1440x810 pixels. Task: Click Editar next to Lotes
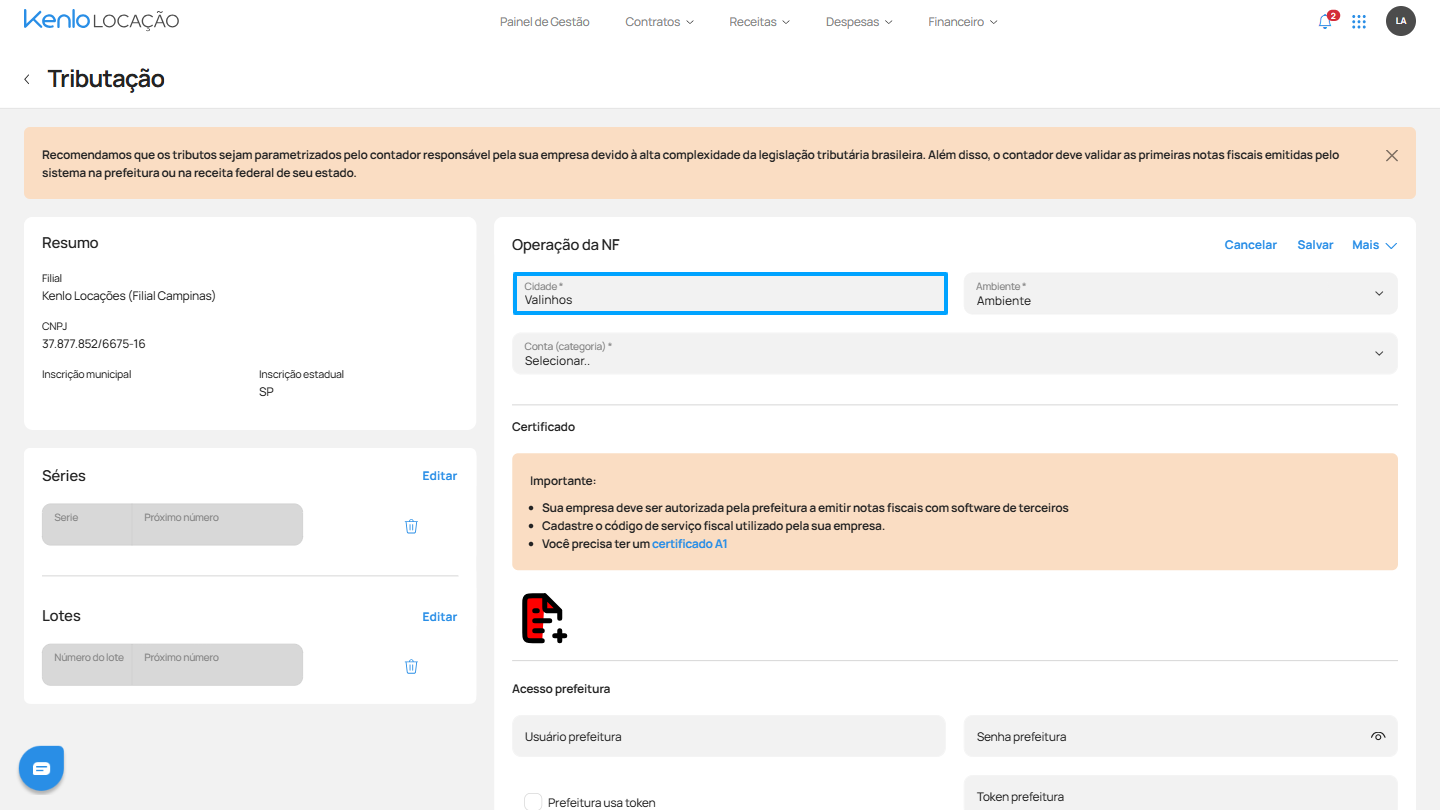click(x=439, y=617)
